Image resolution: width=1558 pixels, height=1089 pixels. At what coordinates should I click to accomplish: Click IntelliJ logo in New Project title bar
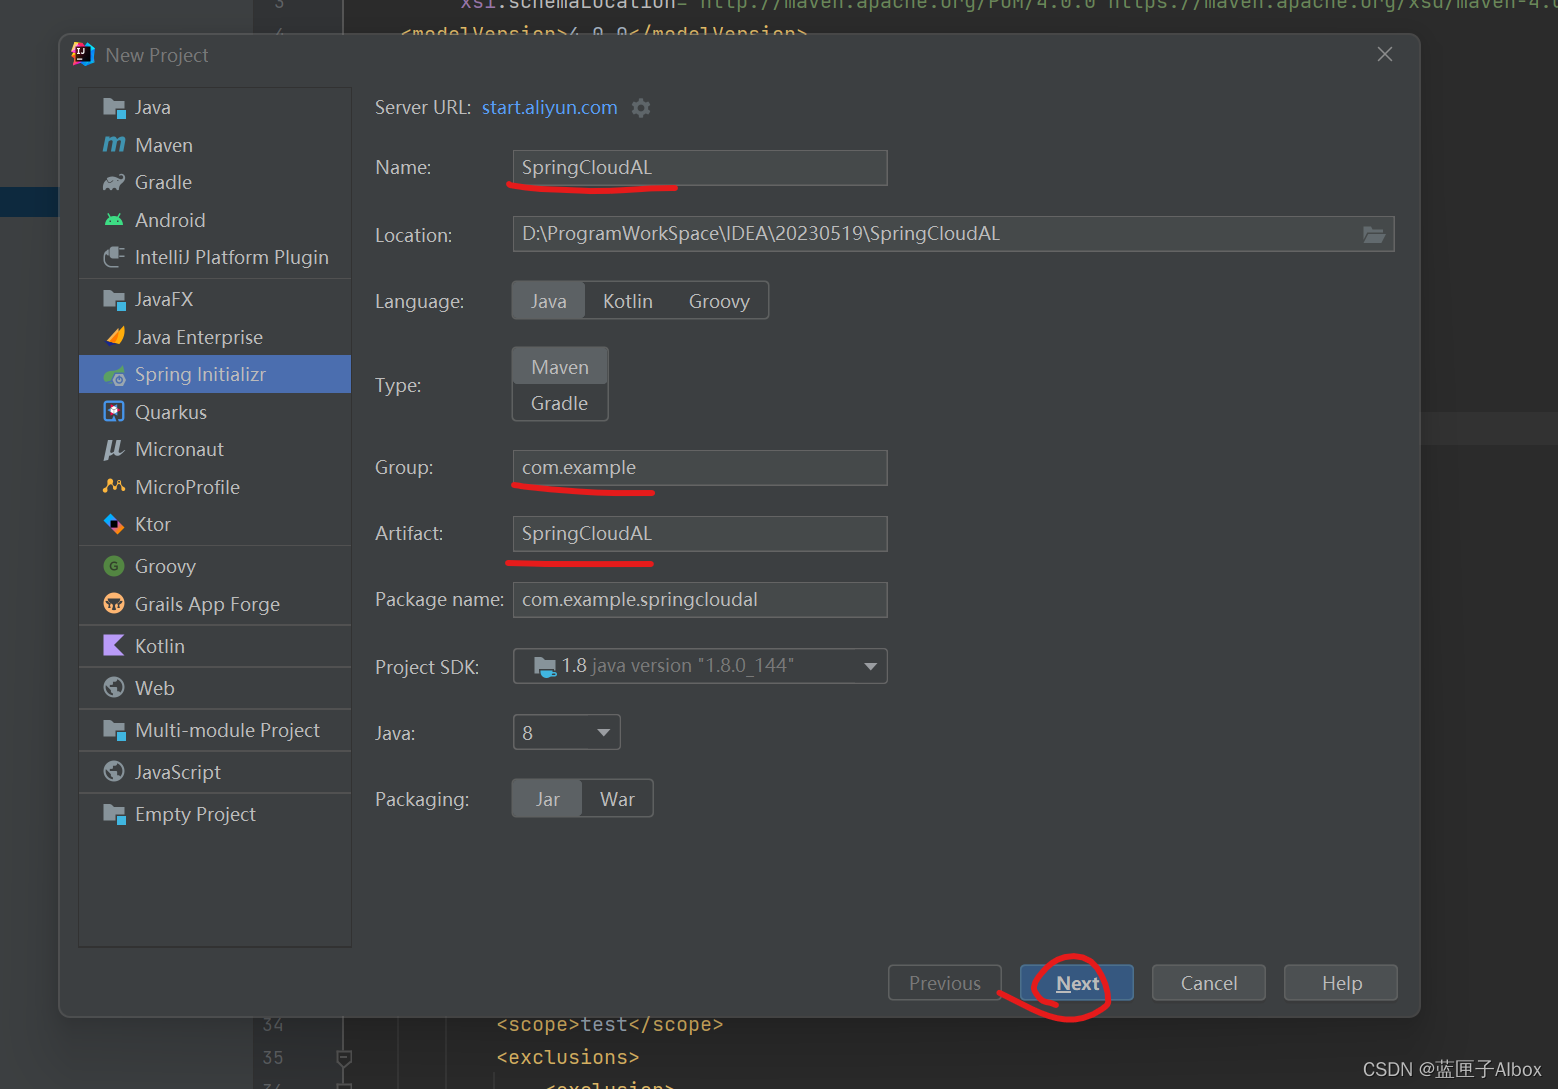coord(83,55)
